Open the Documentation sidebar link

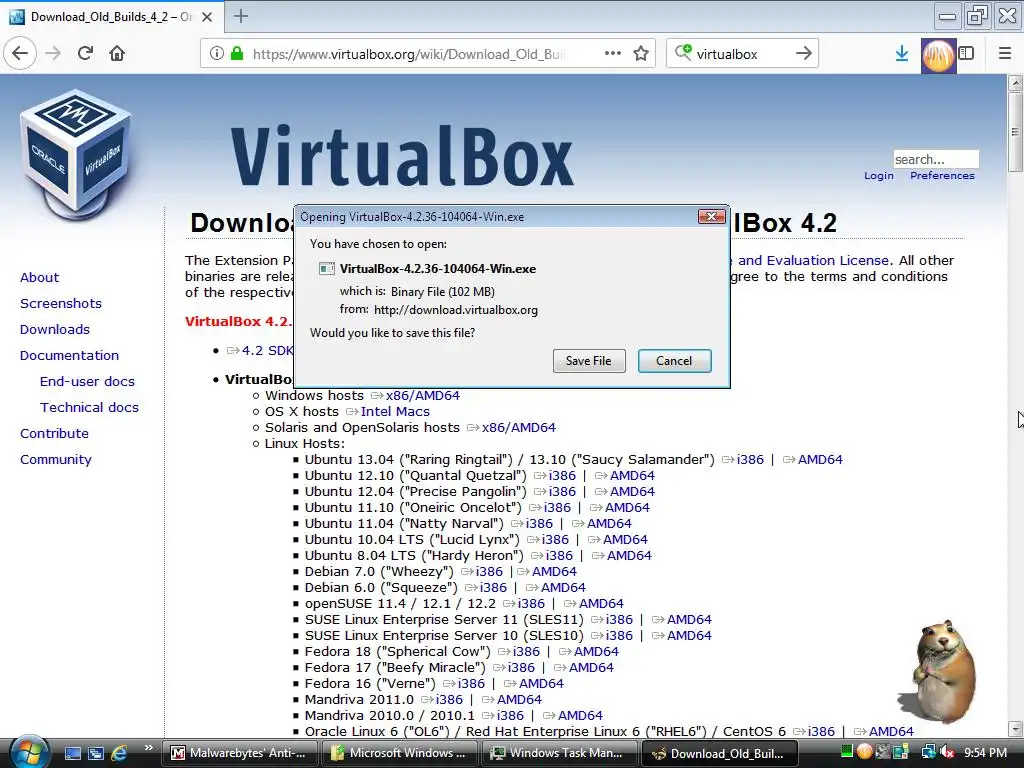tap(69, 356)
